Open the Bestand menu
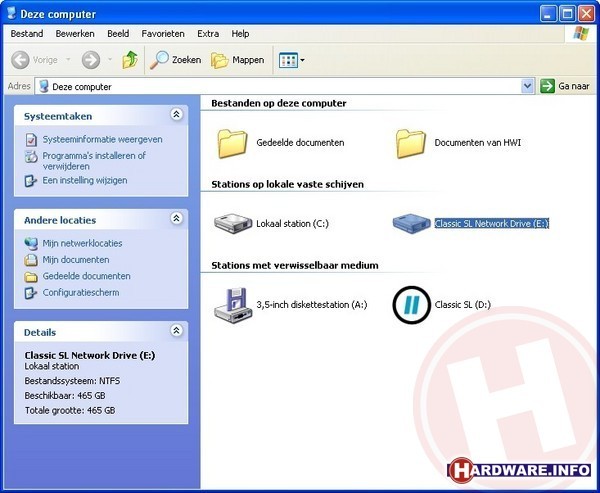Image resolution: width=600 pixels, height=493 pixels. (27, 34)
